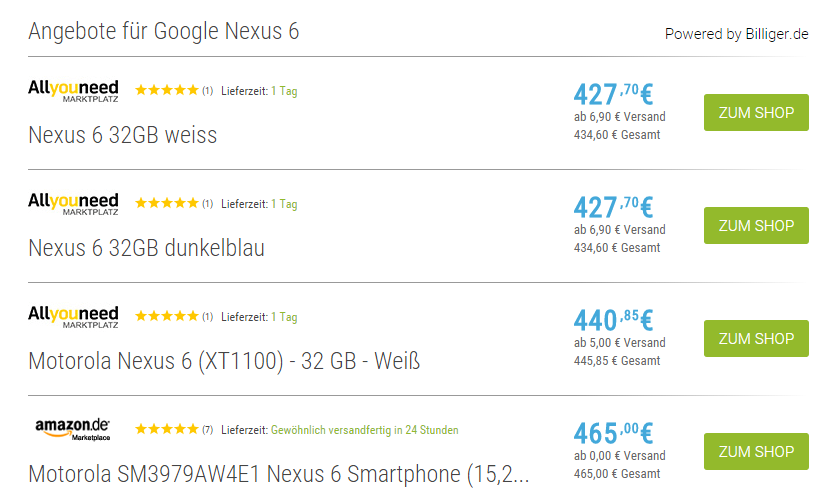Click Allyouneed logo for Nexus 6 weiss
The width and height of the screenshot is (837, 498).
point(73,91)
